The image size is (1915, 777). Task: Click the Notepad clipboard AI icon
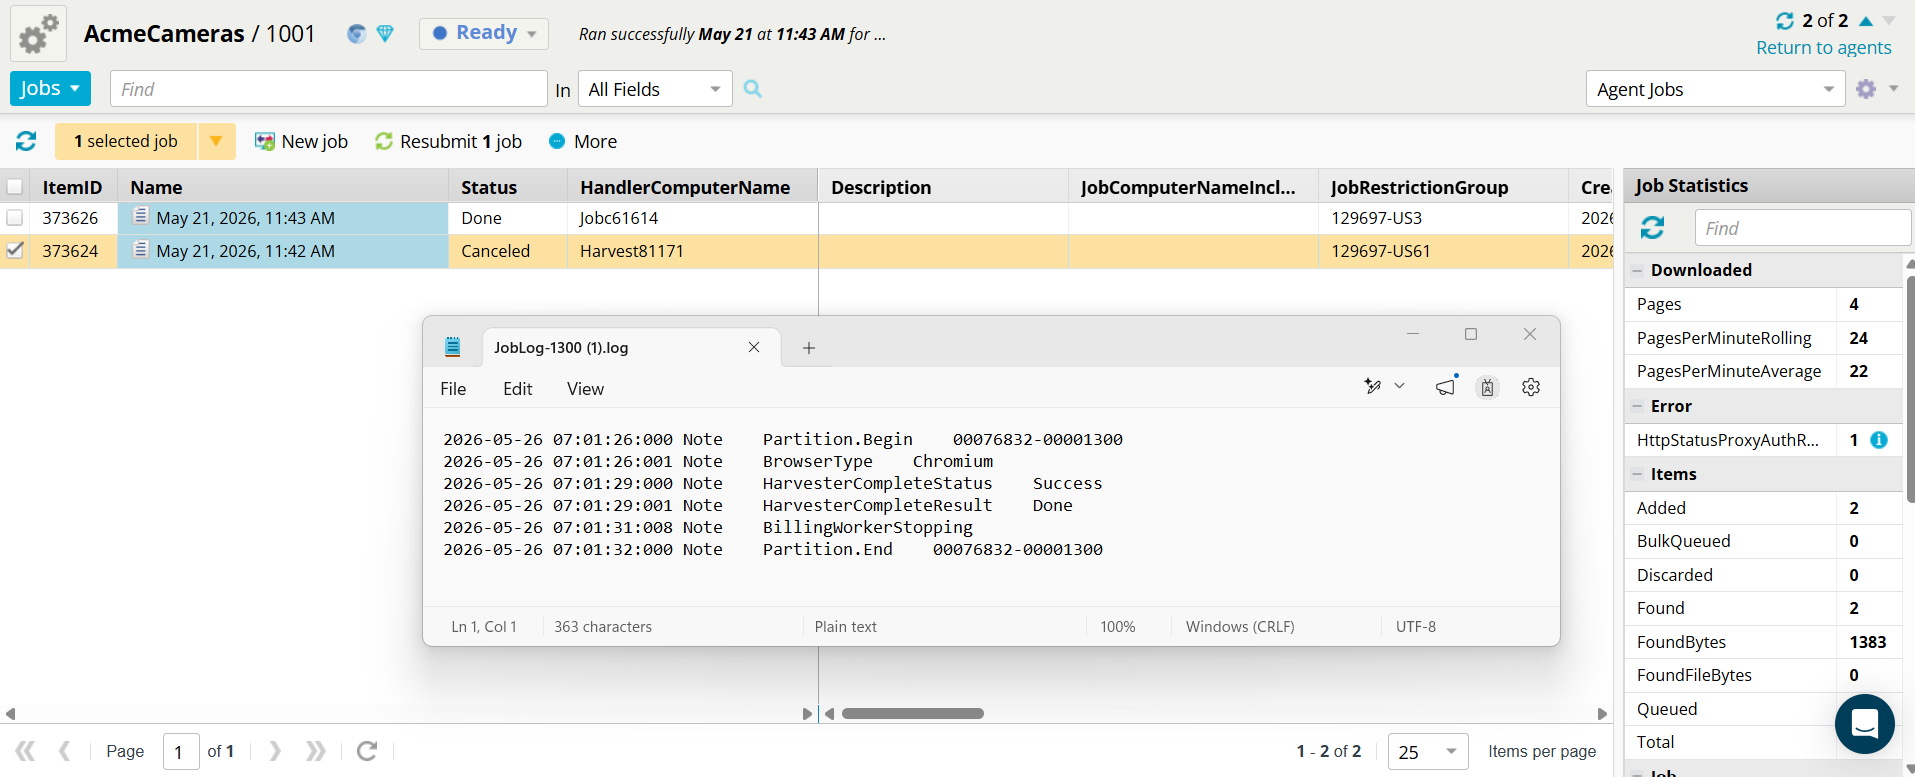click(1487, 387)
